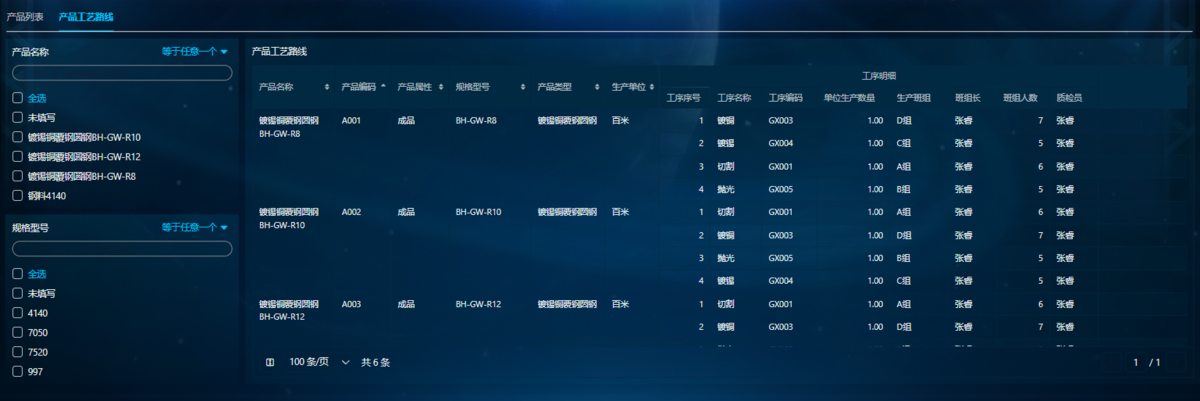Tick the 4140 spec checkbox
This screenshot has height=401, width=1200.
(x=17, y=313)
